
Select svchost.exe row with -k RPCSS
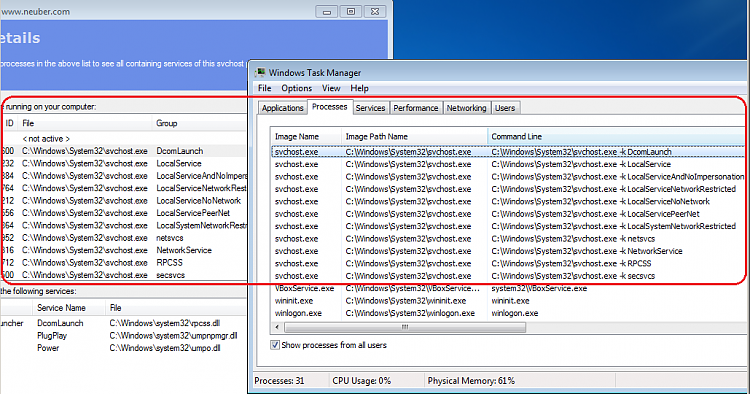tap(508, 263)
